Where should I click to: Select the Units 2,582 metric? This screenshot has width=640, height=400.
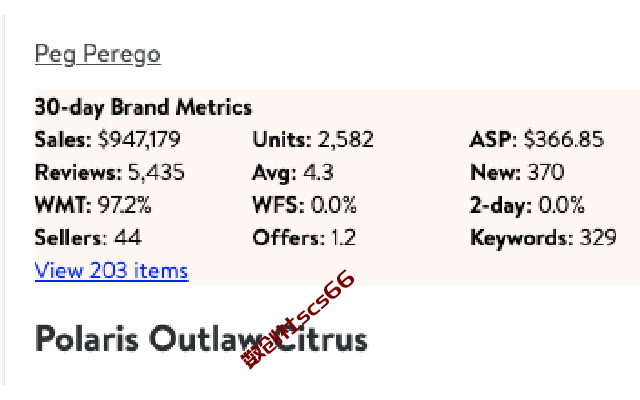(313, 140)
